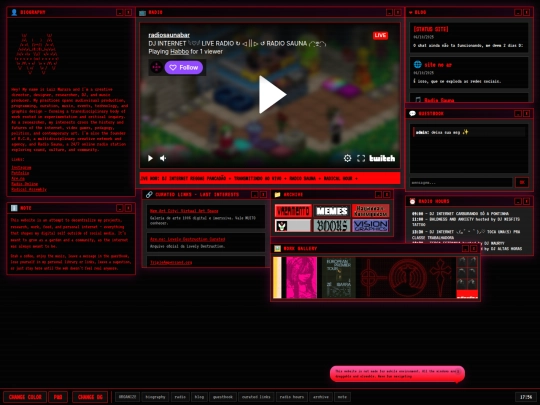Click the Work Gallery picture icon
The height and width of the screenshot is (405, 540).
[x=277, y=248]
